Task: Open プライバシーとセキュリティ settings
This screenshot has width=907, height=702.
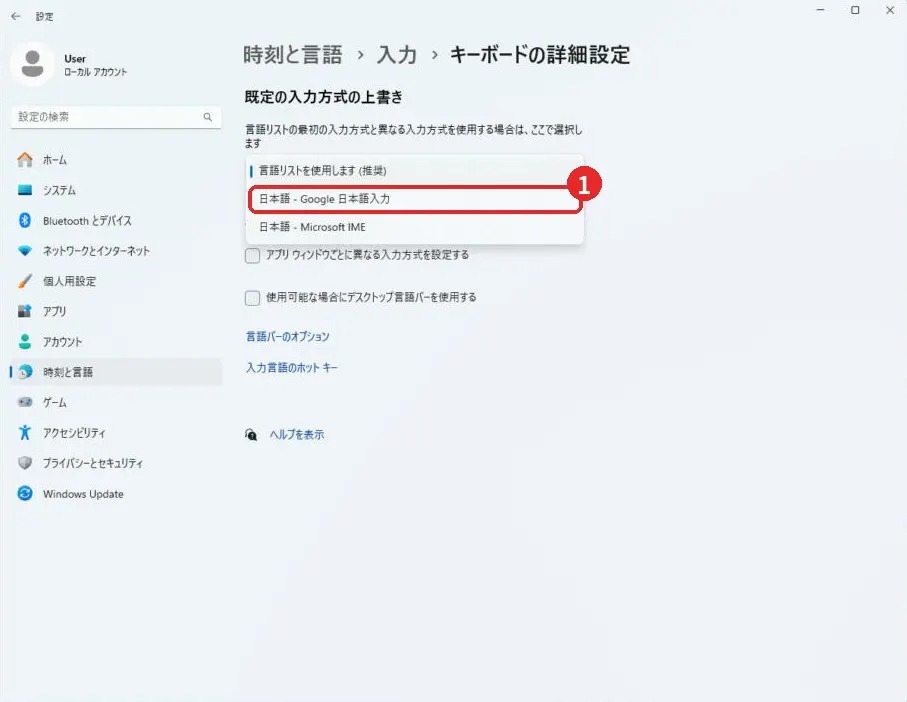Action: coord(116,463)
